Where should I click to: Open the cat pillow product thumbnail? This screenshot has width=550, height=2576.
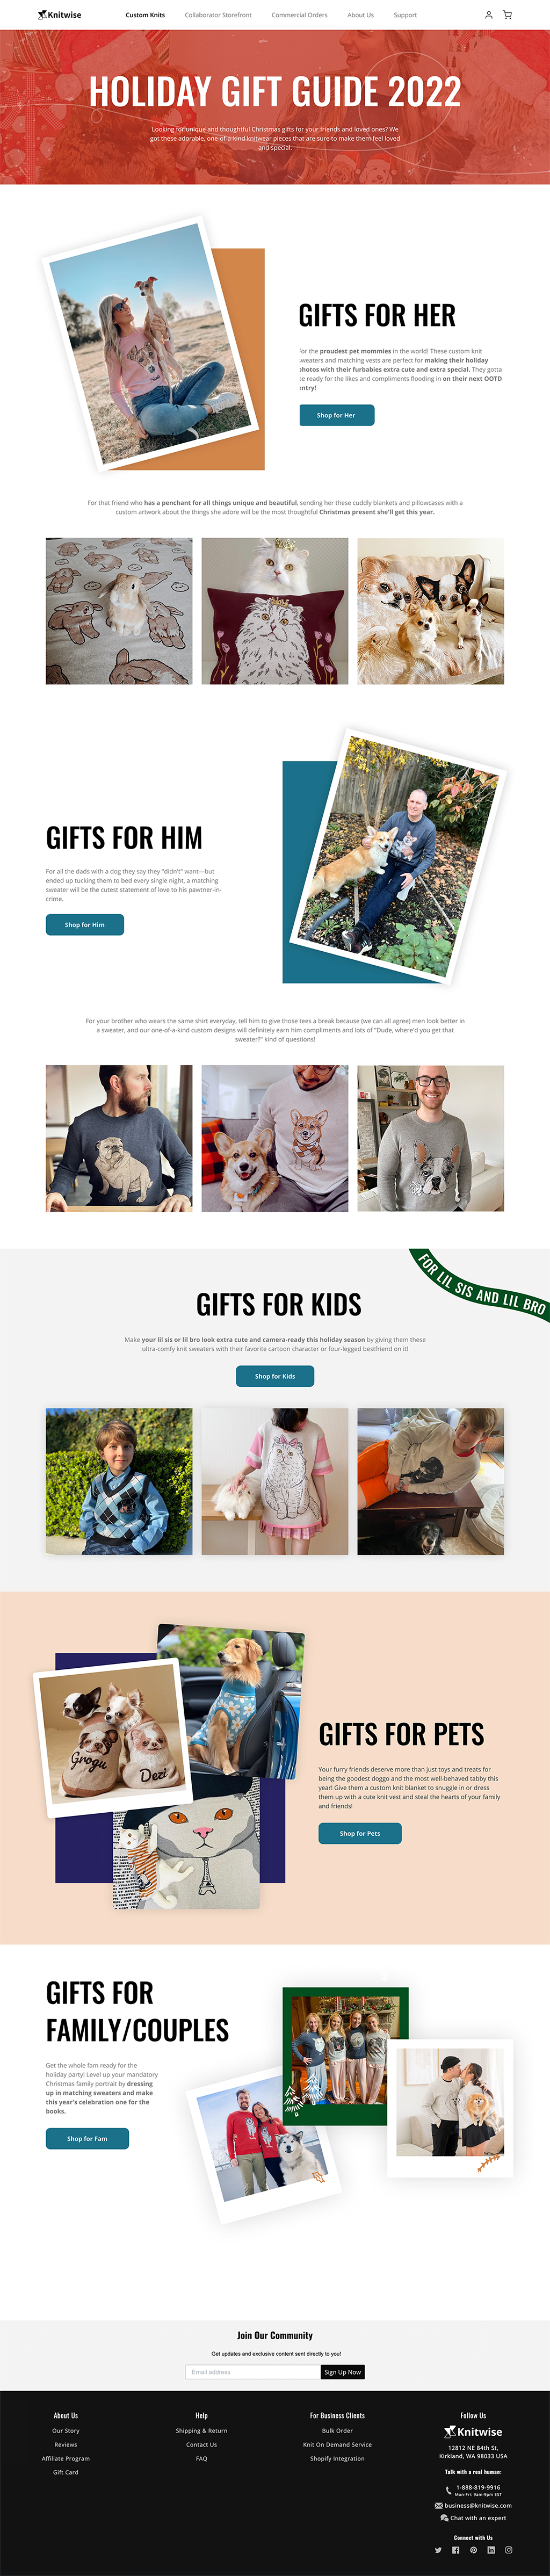click(275, 611)
